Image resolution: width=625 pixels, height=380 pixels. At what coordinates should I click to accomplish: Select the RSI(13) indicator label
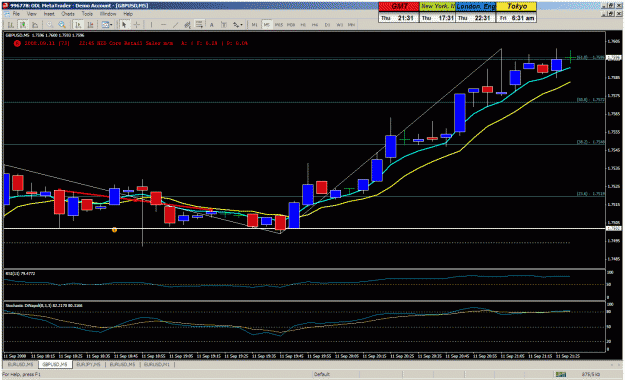pyautogui.click(x=20, y=273)
